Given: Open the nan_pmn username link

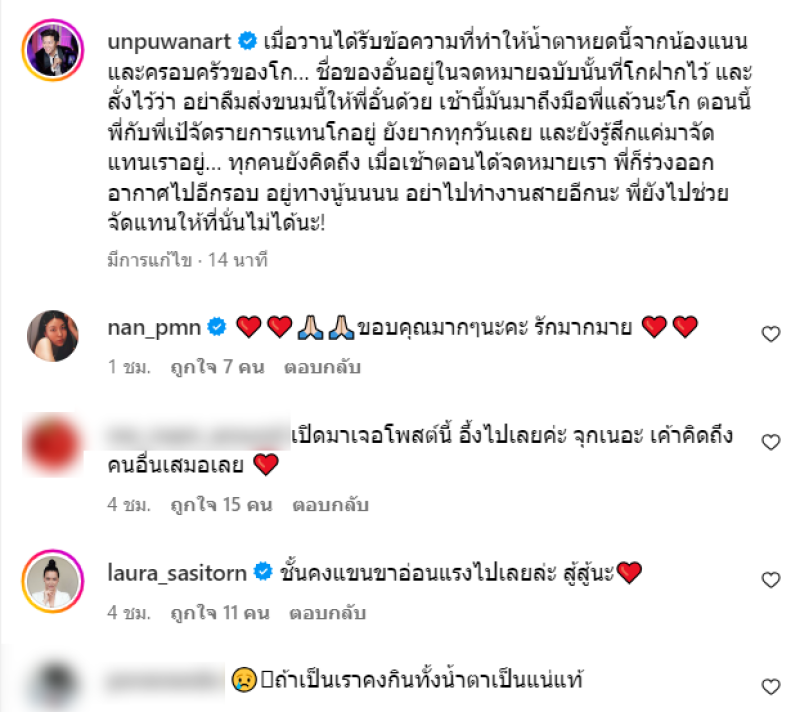Looking at the screenshot, I should pyautogui.click(x=154, y=328).
